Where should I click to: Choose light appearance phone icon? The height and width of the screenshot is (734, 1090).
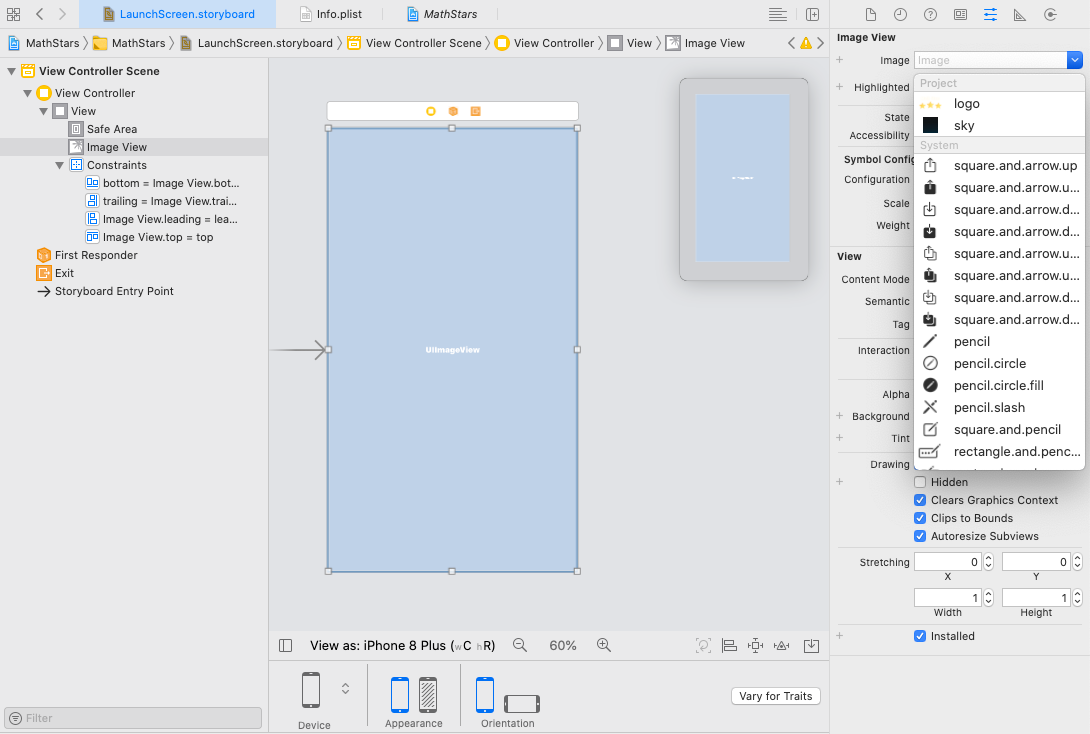400,694
